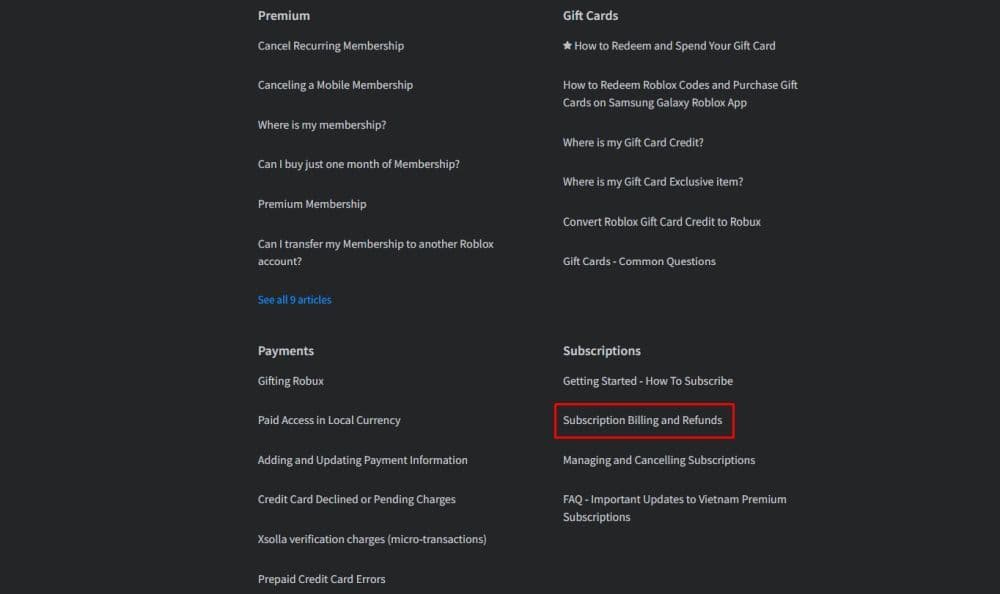Click See all 9 articles under Premium
Viewport: 1000px width, 594px height.
tap(294, 299)
